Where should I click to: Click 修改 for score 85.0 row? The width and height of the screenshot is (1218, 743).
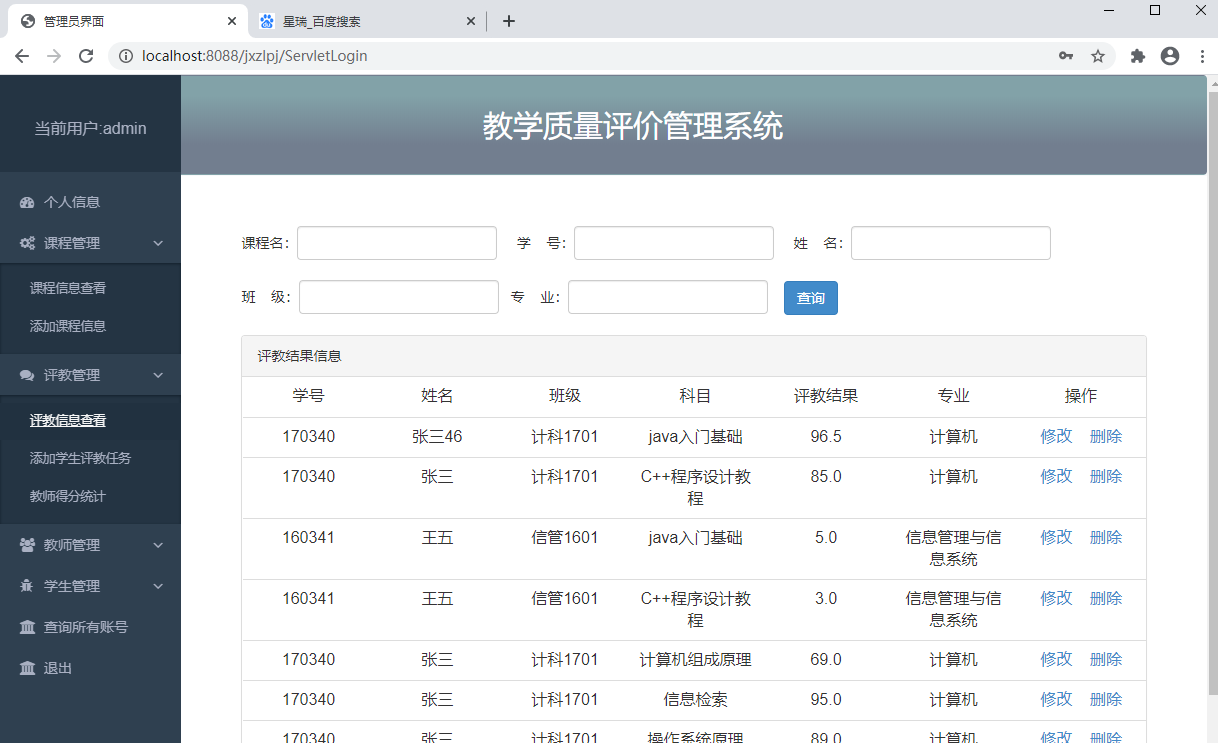(1056, 476)
